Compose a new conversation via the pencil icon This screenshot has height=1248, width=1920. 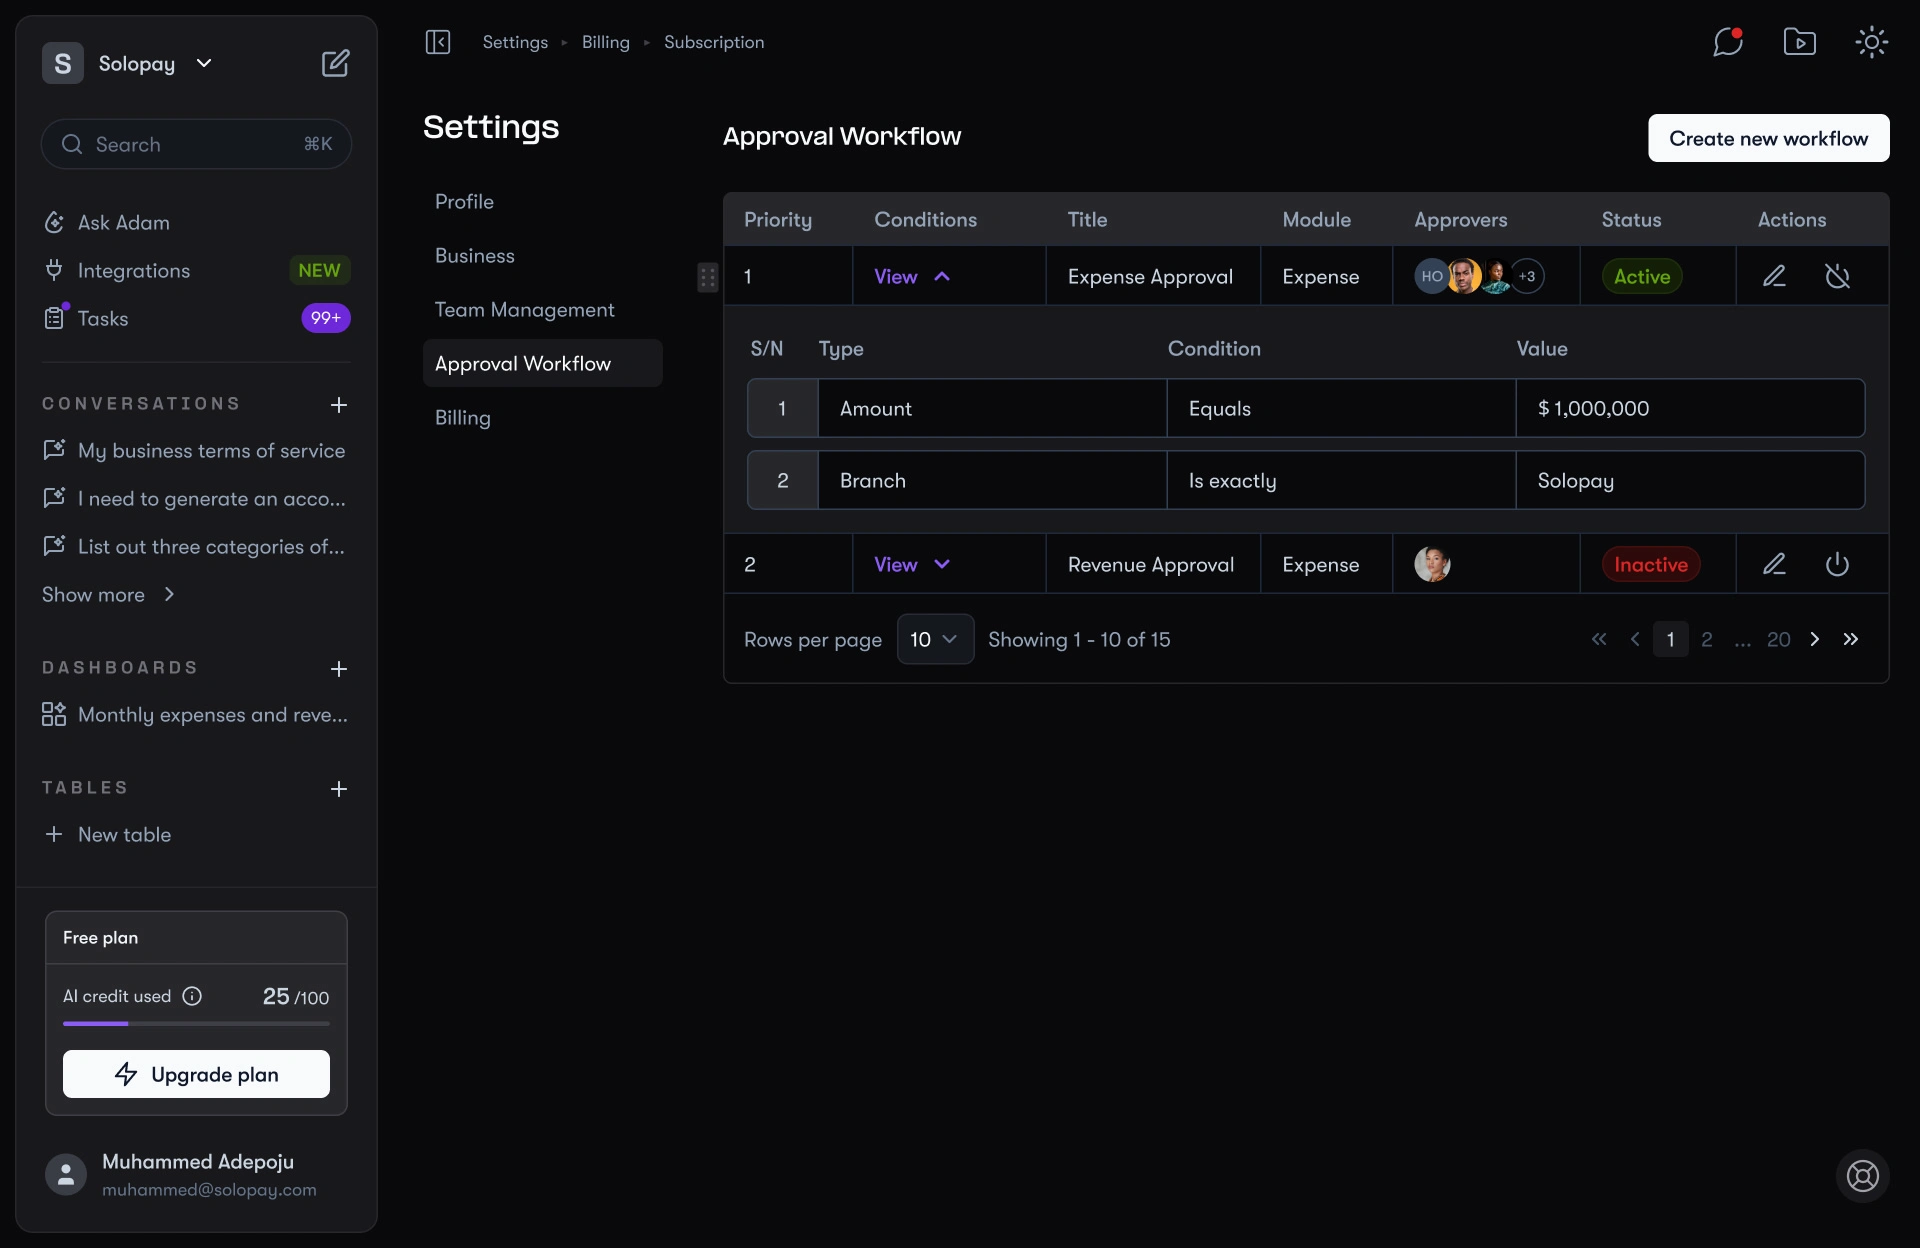(336, 62)
